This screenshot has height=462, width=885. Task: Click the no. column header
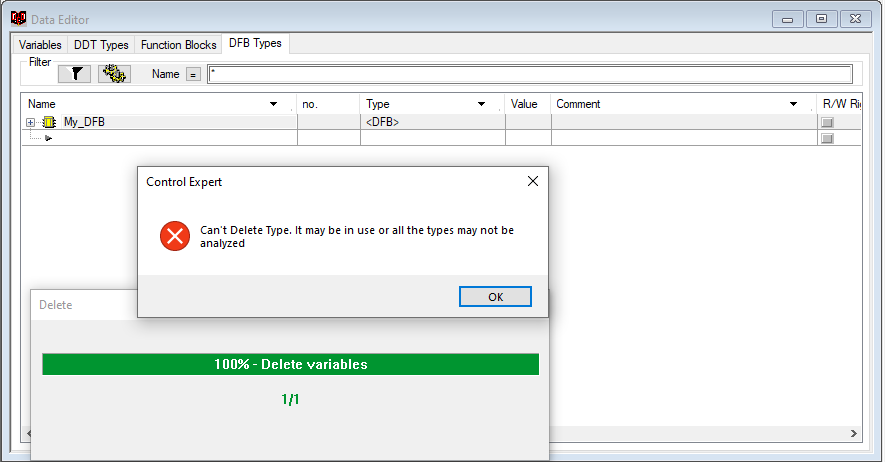pyautogui.click(x=328, y=104)
